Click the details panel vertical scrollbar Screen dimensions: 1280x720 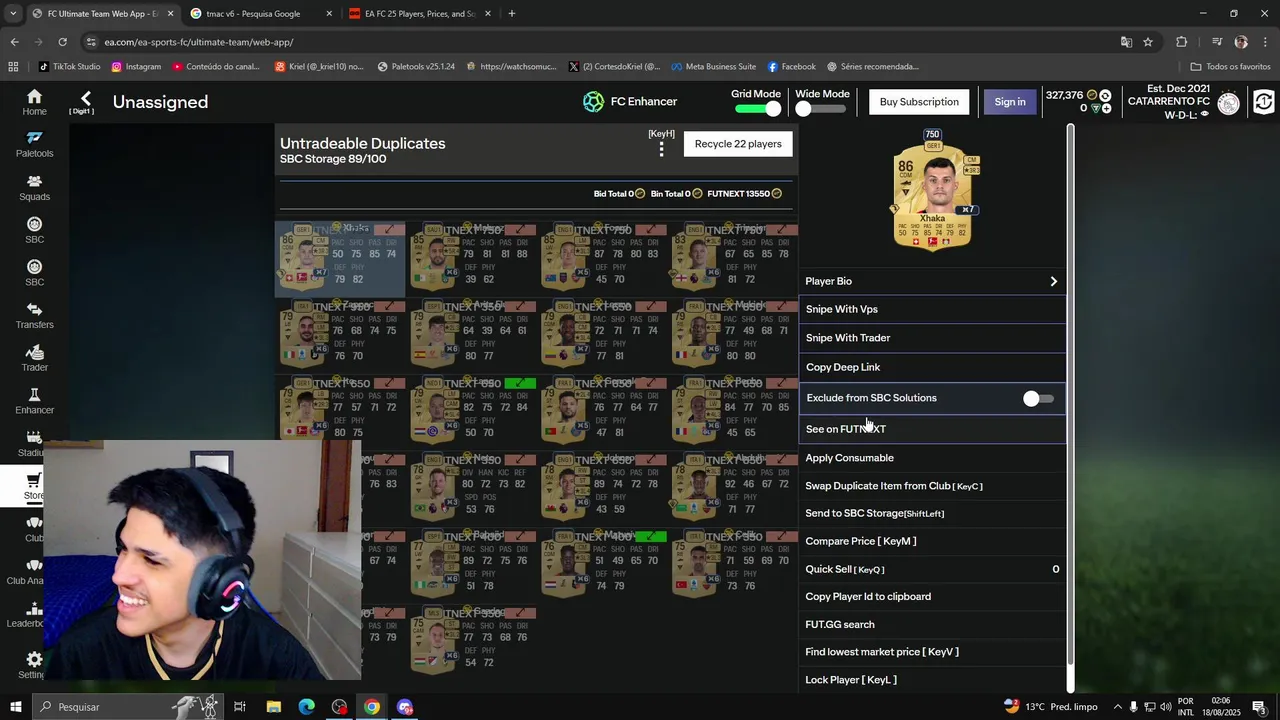click(x=1070, y=395)
